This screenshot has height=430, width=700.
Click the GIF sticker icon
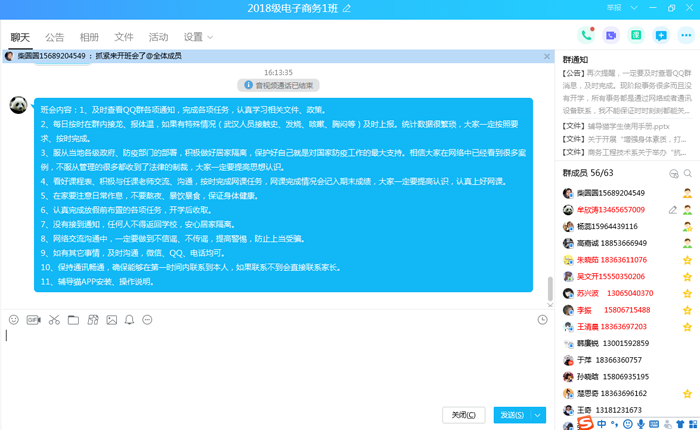33,320
